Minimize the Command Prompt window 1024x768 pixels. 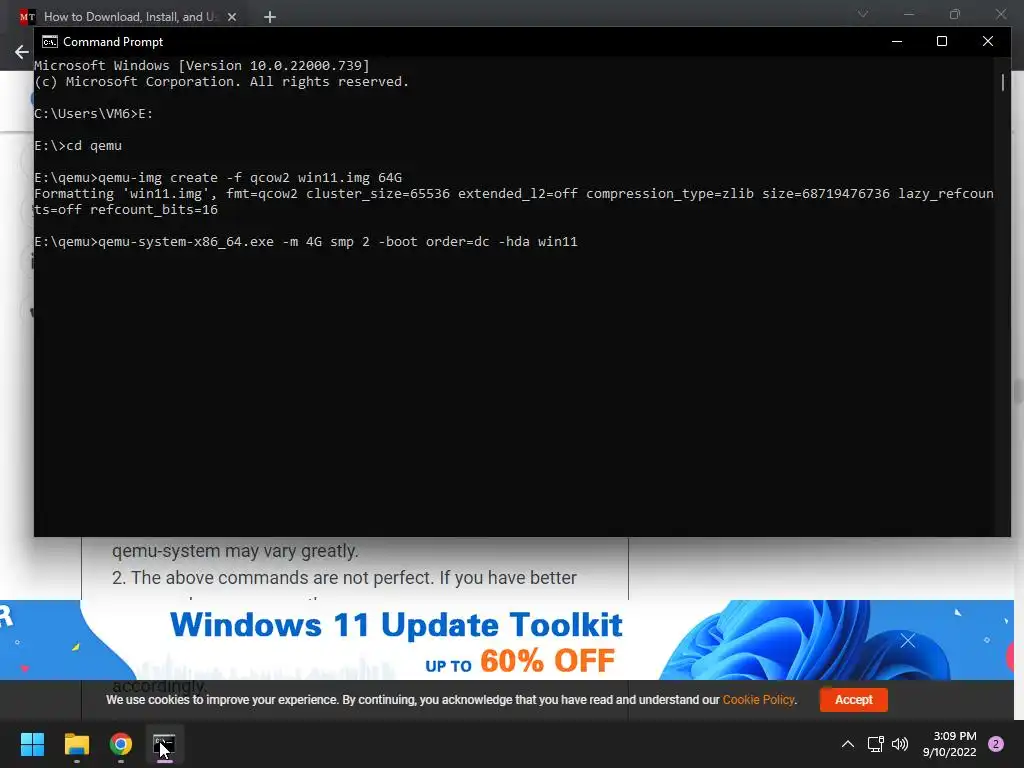pos(897,41)
